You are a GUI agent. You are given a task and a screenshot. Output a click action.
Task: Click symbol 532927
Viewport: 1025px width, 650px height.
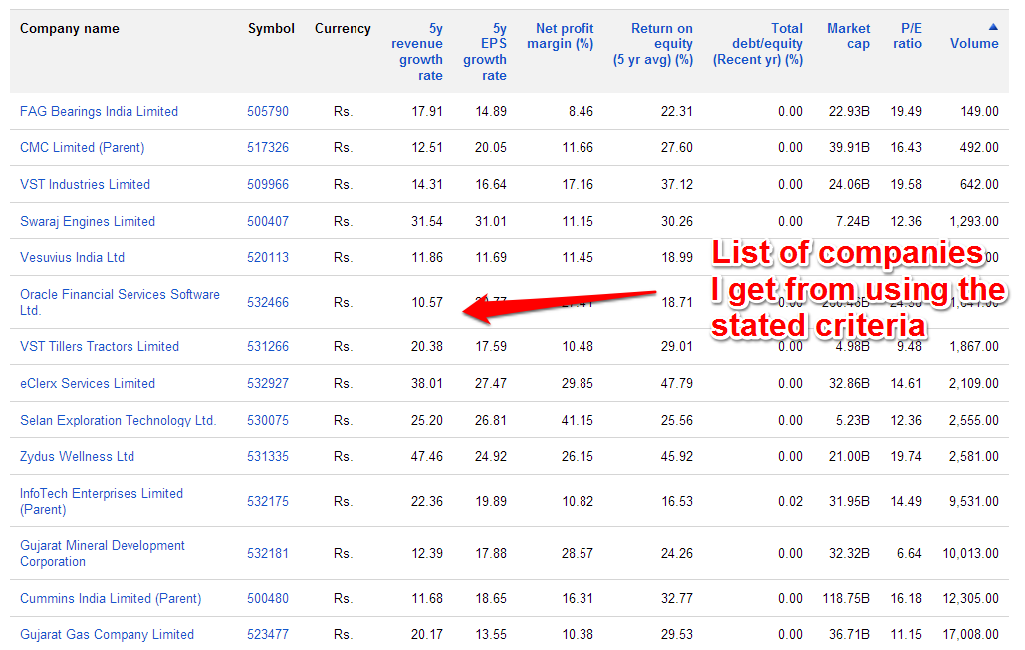pos(268,383)
